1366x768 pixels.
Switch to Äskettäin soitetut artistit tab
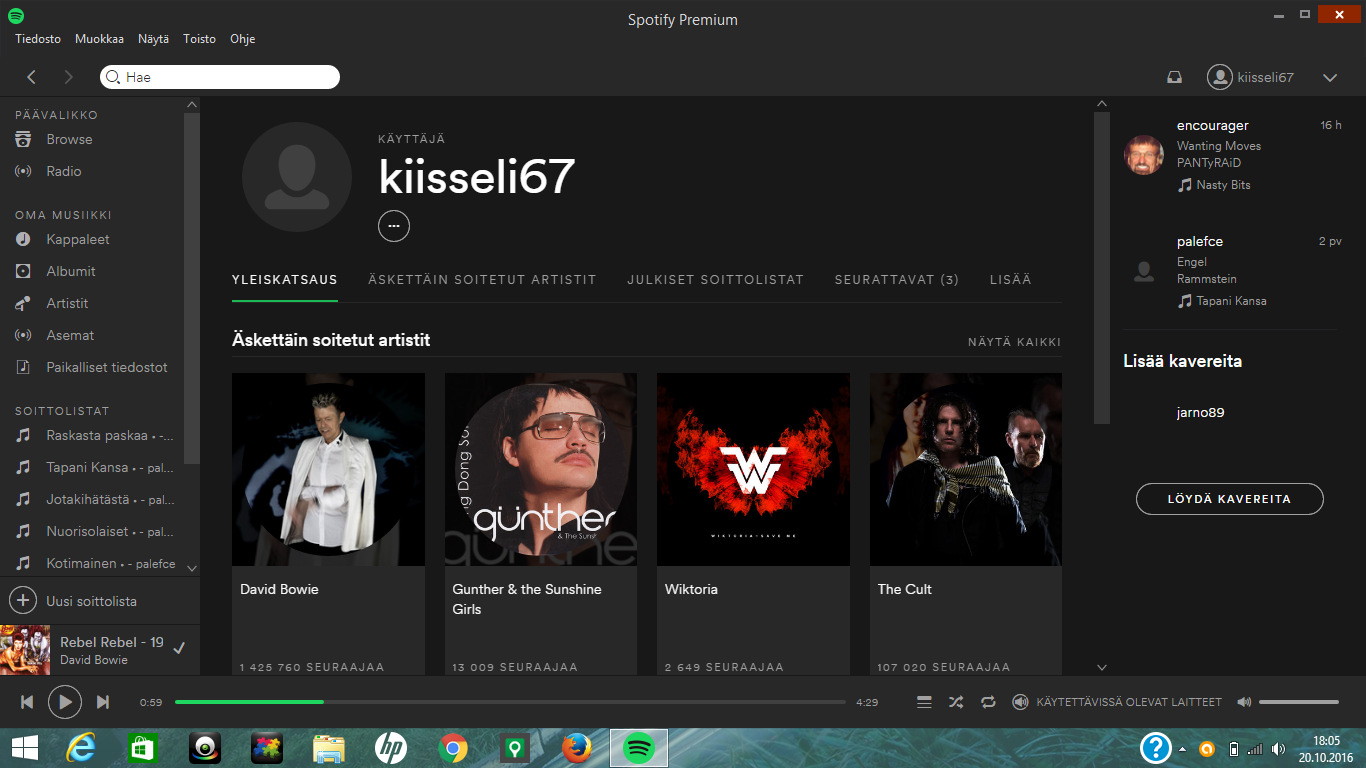click(482, 280)
